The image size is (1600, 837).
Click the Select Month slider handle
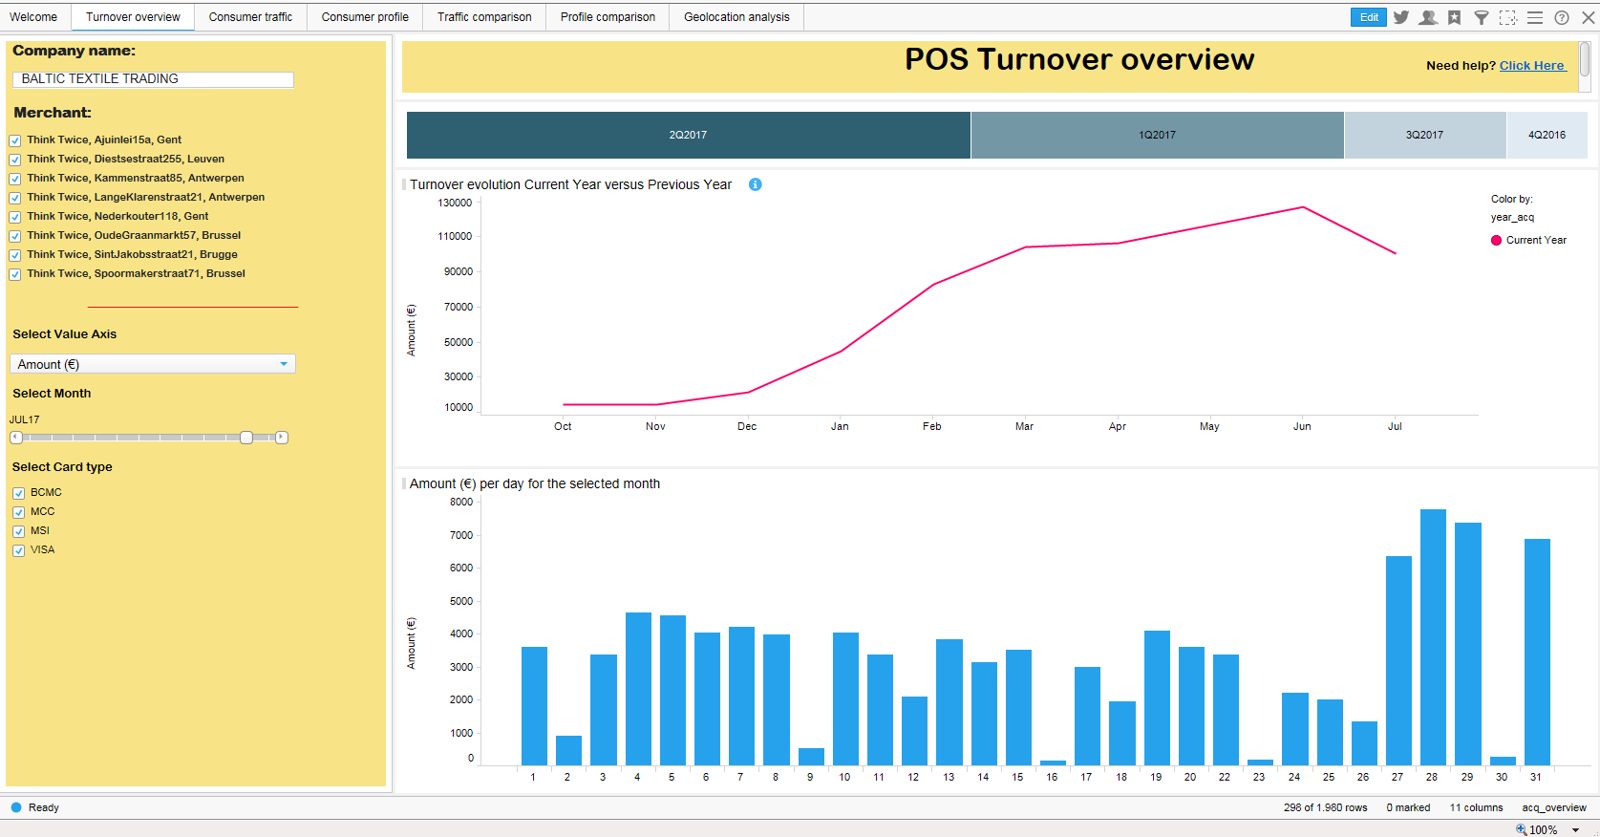(x=246, y=437)
